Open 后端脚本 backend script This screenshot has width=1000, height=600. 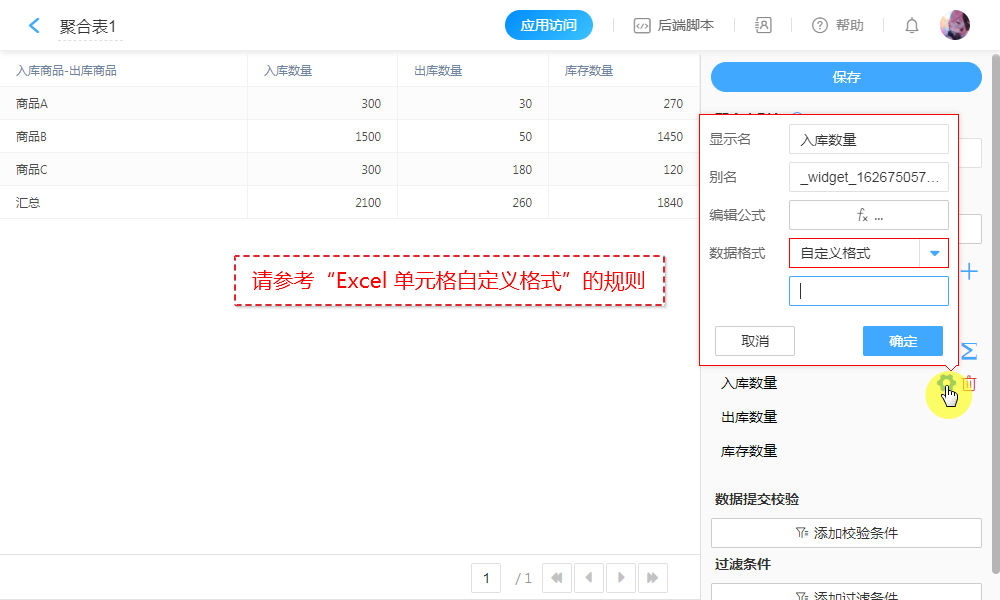coord(674,26)
